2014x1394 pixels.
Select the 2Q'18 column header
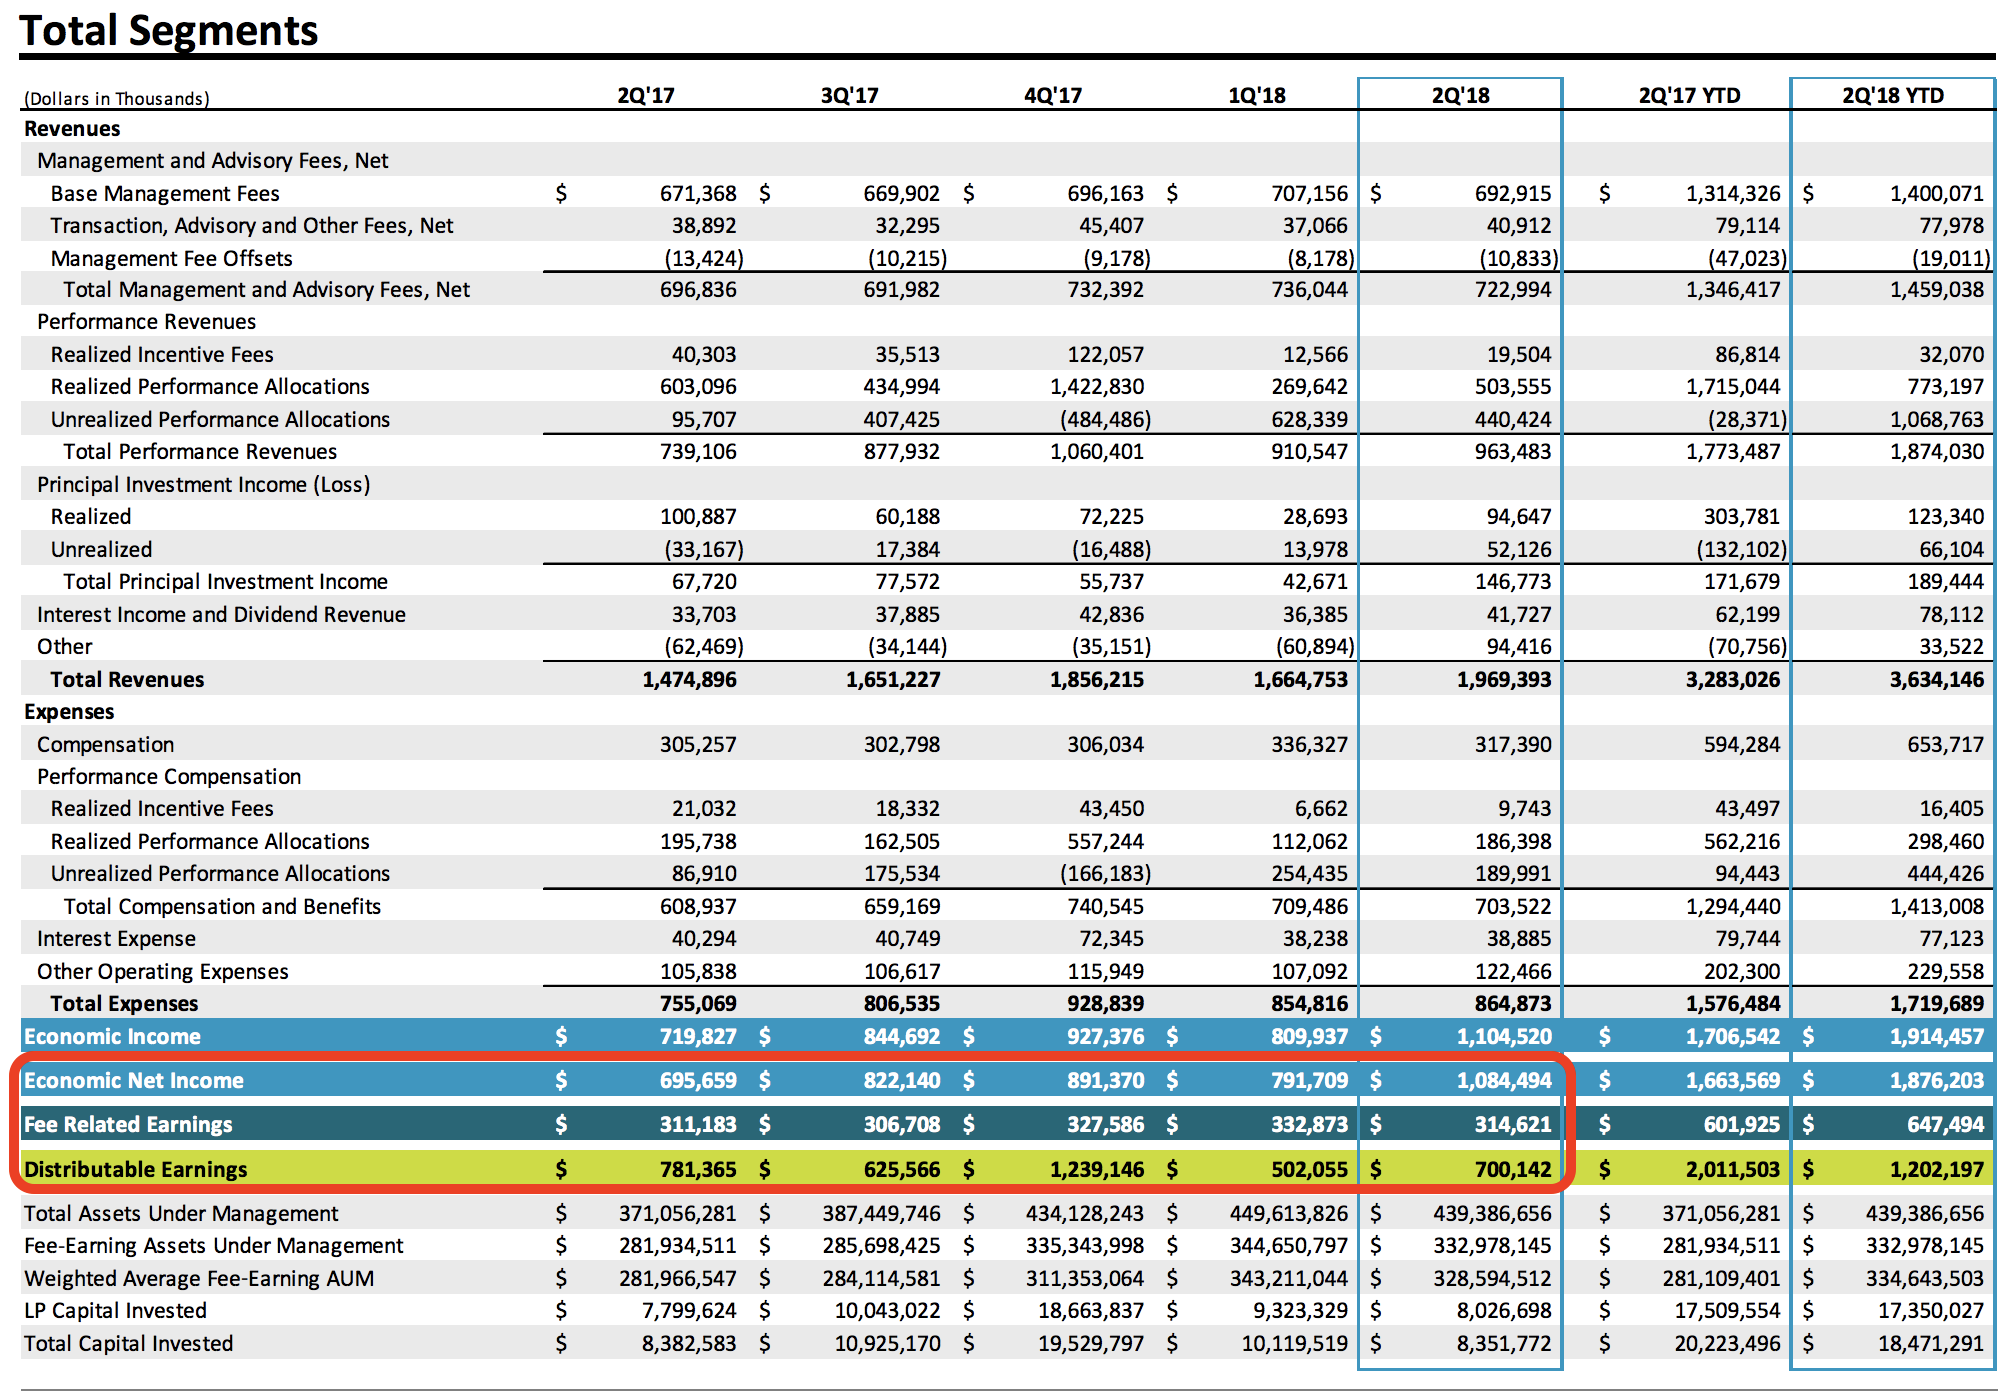tap(1461, 96)
